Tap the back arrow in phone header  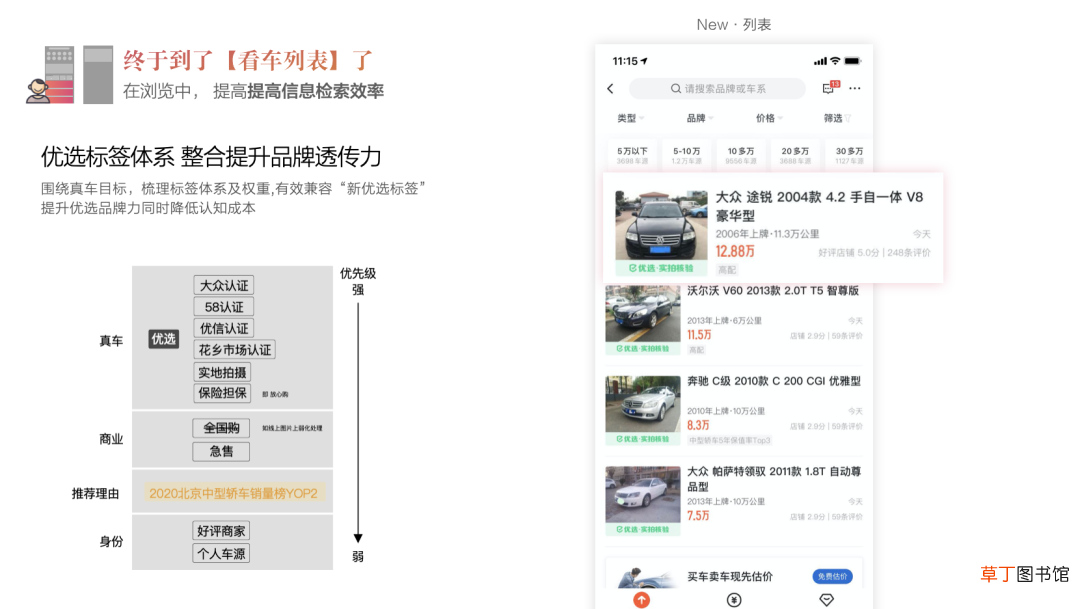tap(610, 89)
